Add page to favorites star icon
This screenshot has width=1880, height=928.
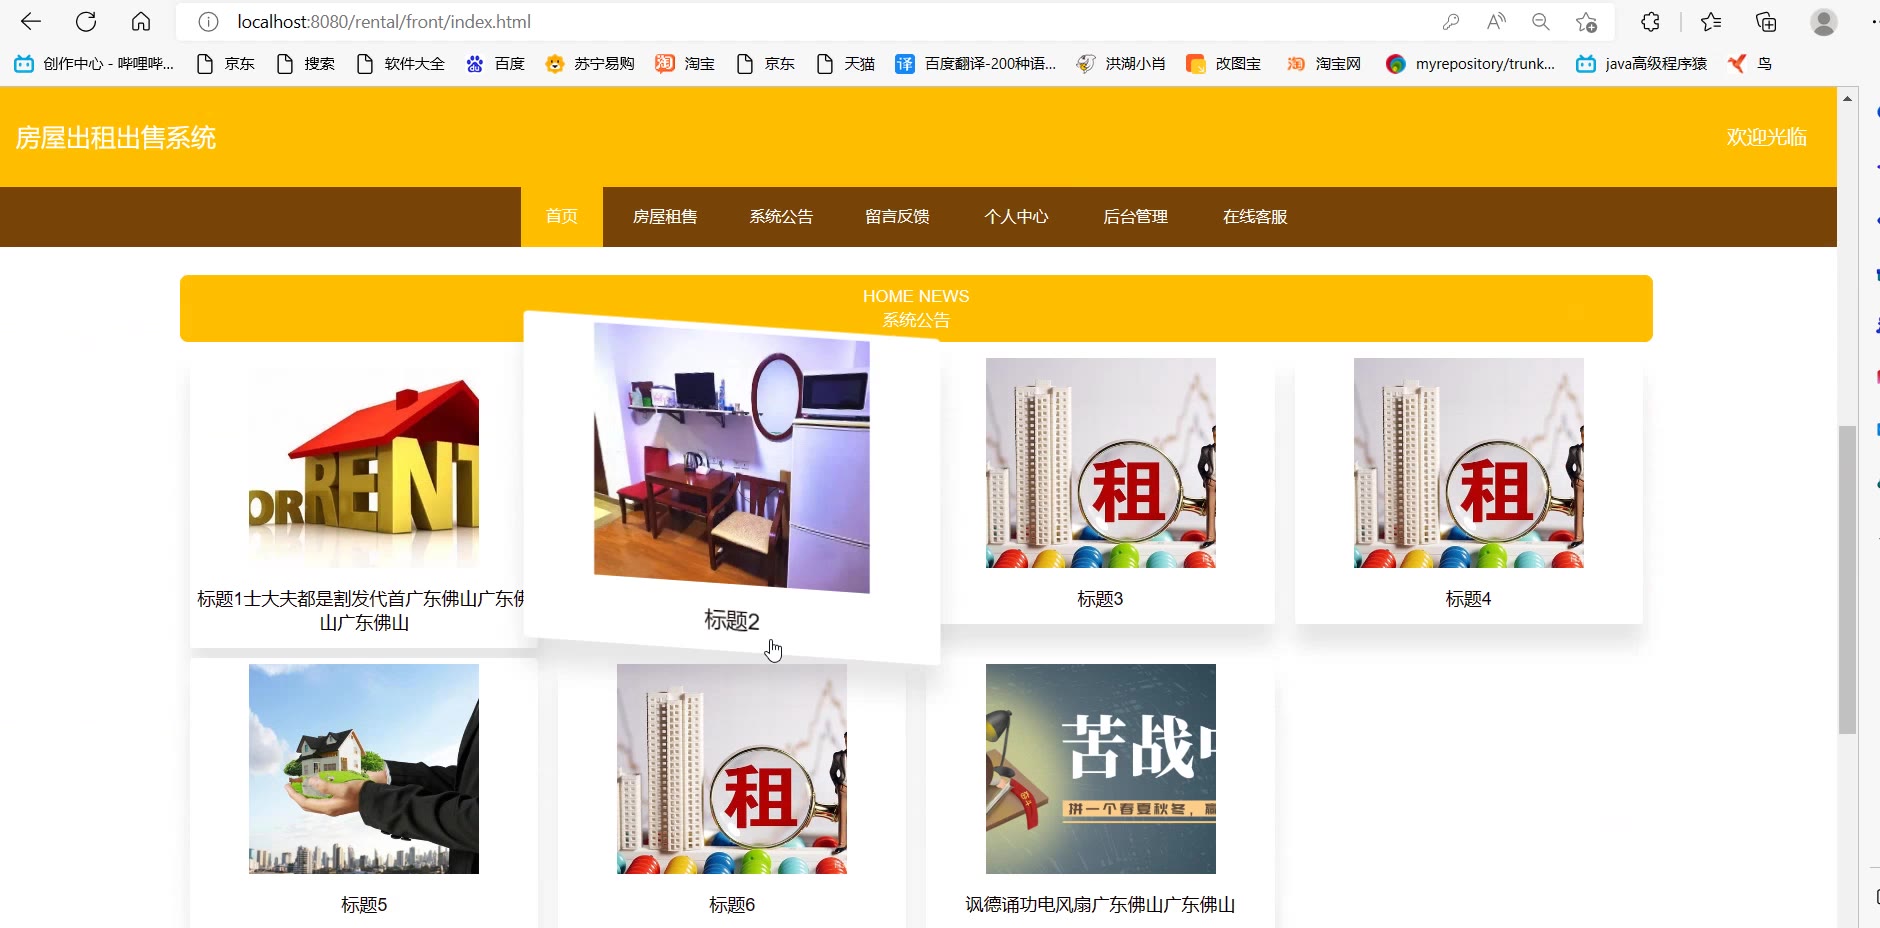1586,21
